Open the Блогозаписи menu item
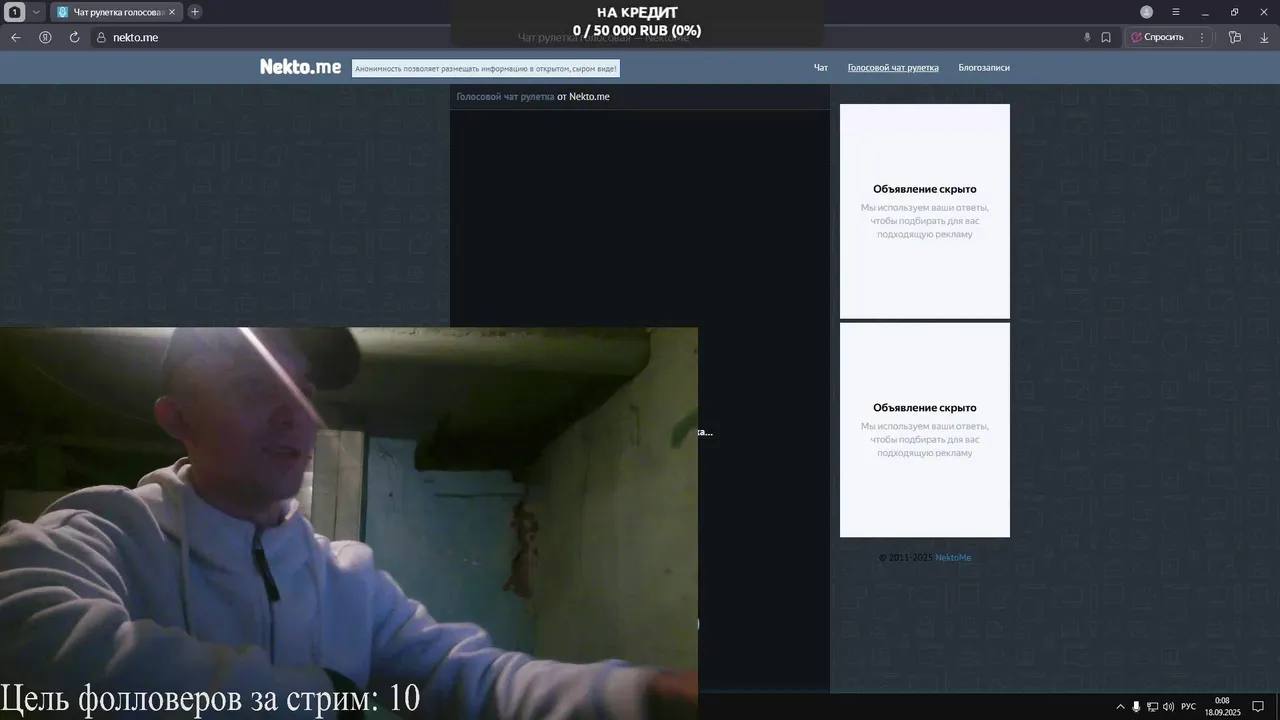Screen dimensions: 1280x720 tap(984, 68)
